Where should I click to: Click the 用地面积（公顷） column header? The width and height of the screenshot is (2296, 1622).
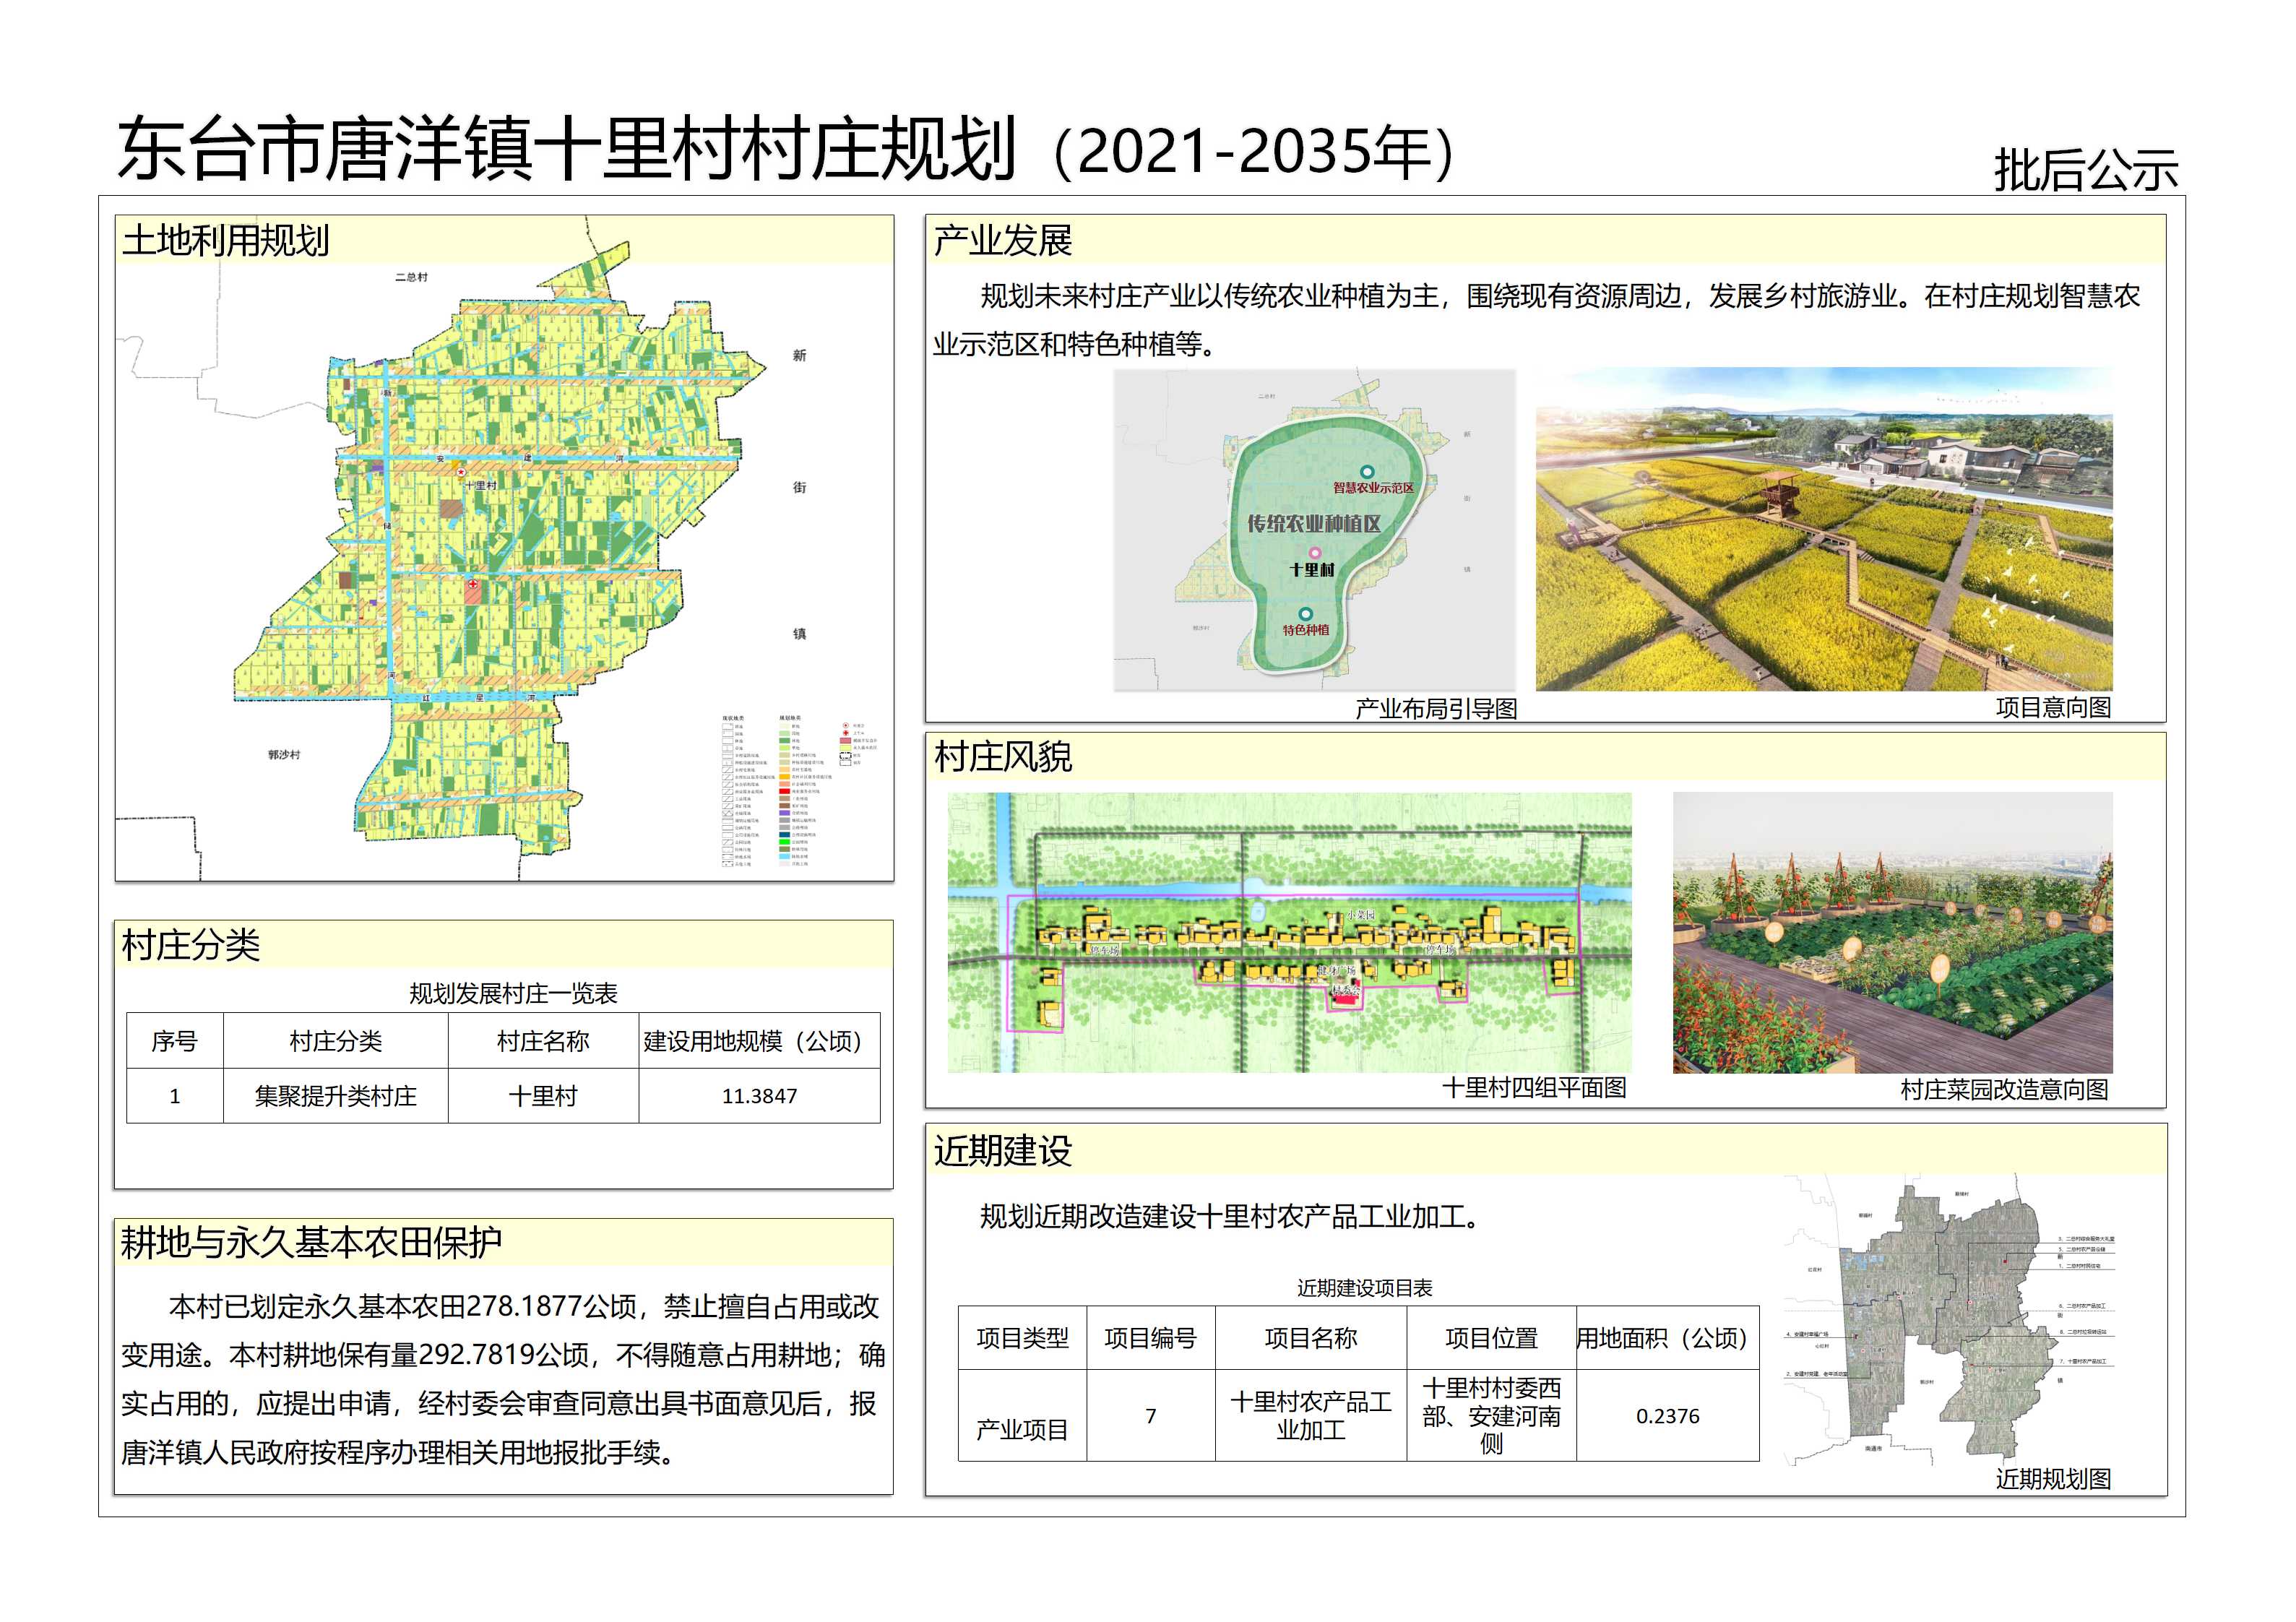point(1667,1338)
